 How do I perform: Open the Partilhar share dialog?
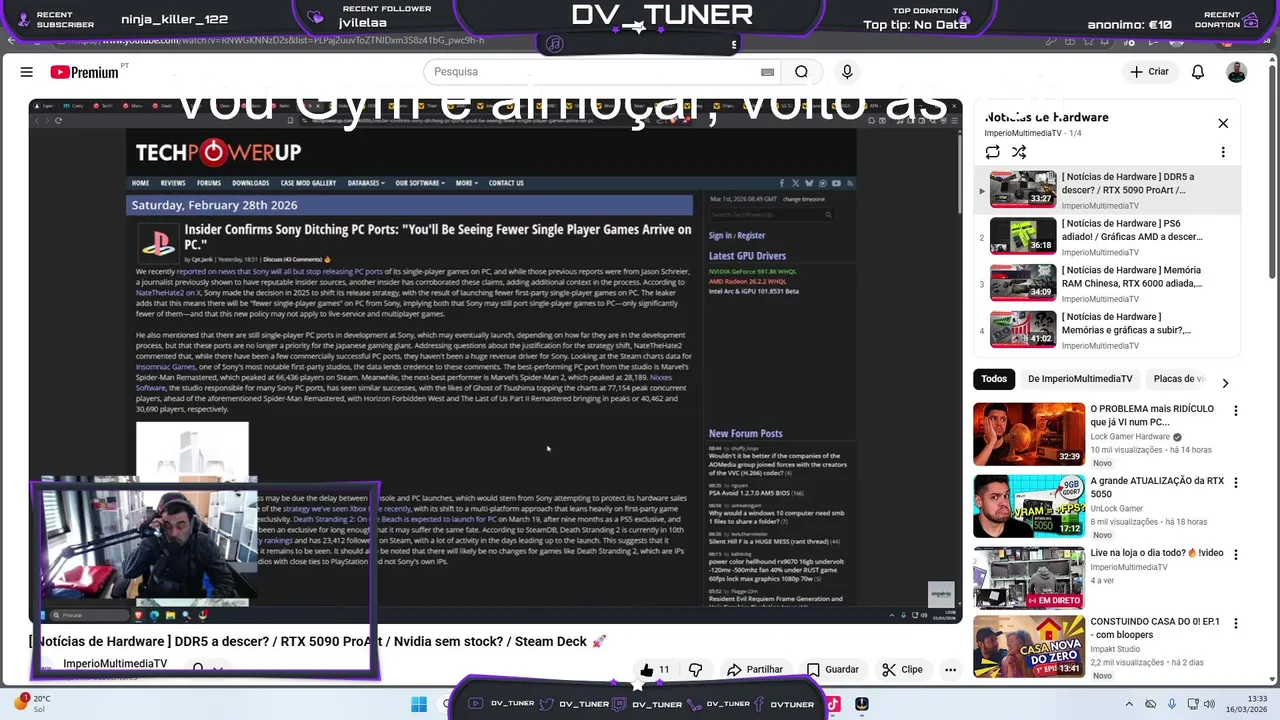(x=755, y=670)
